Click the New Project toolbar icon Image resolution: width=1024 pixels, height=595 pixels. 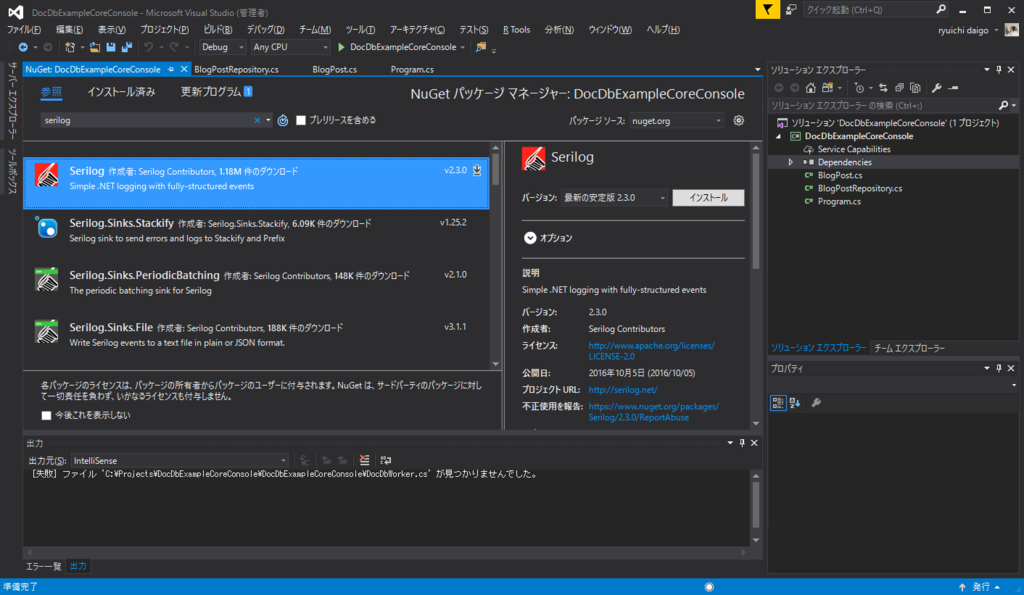pyautogui.click(x=70, y=47)
